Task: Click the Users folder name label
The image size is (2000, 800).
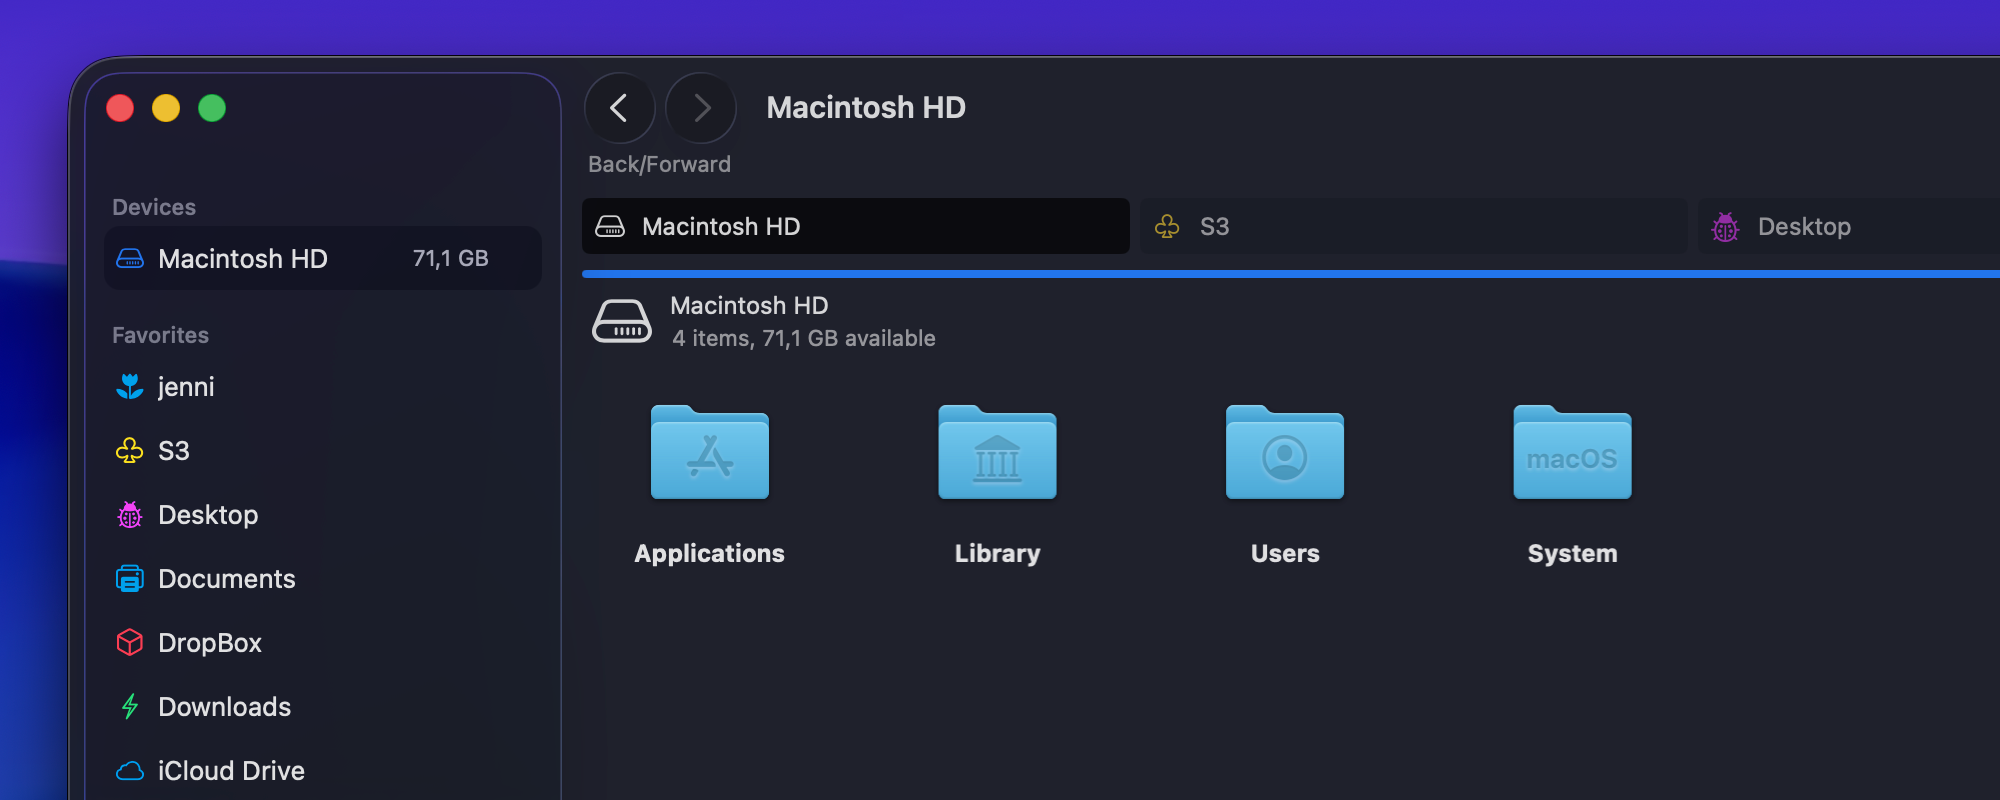Action: [1285, 553]
